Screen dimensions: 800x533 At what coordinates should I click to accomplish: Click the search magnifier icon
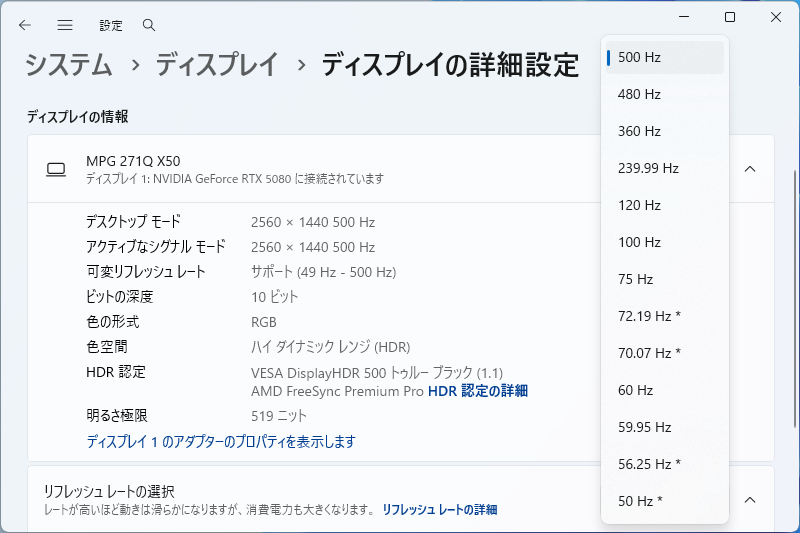click(149, 25)
